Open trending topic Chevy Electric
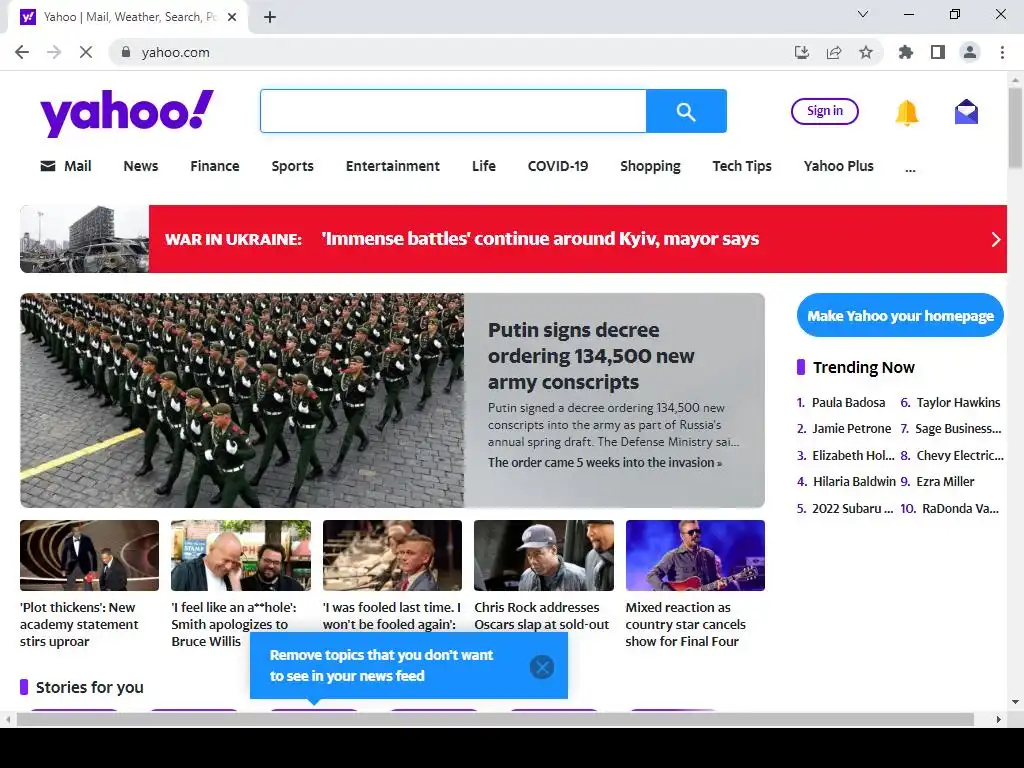 (x=960, y=455)
